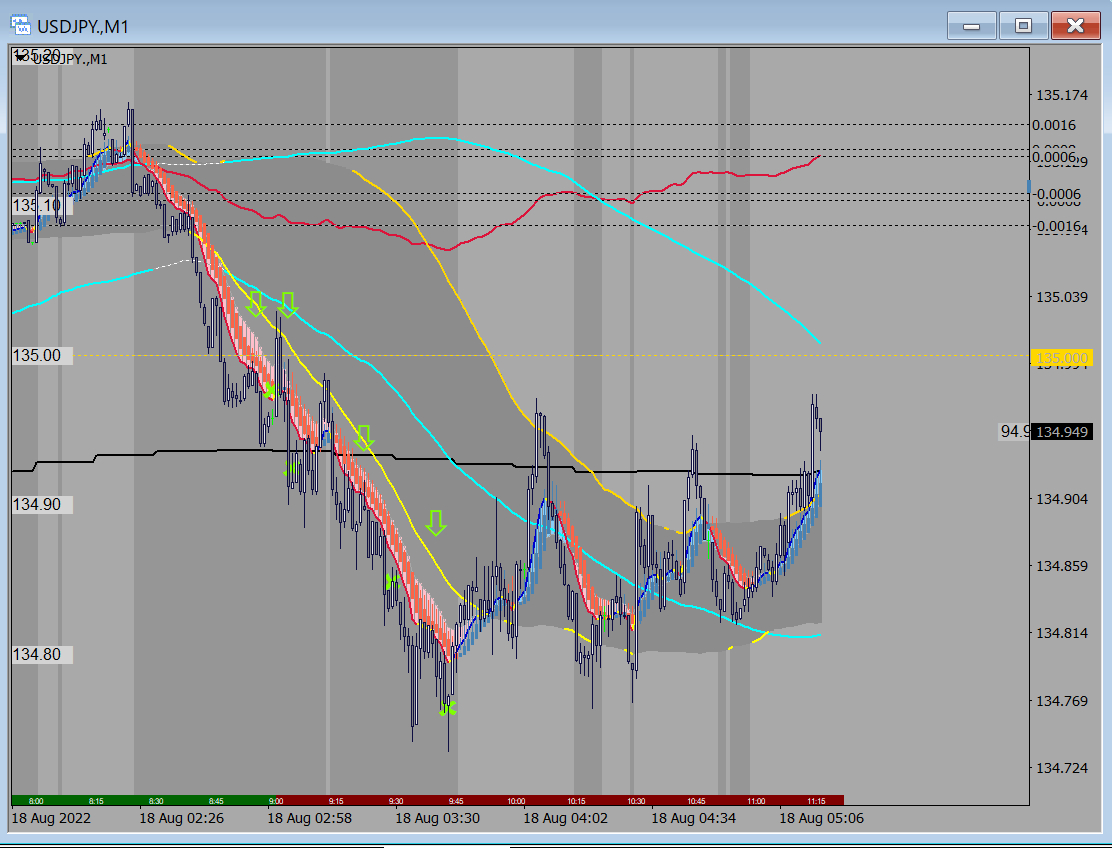Viewport: 1112px width, 848px height.
Task: Click the black 134.949 current price label
Action: (1061, 432)
